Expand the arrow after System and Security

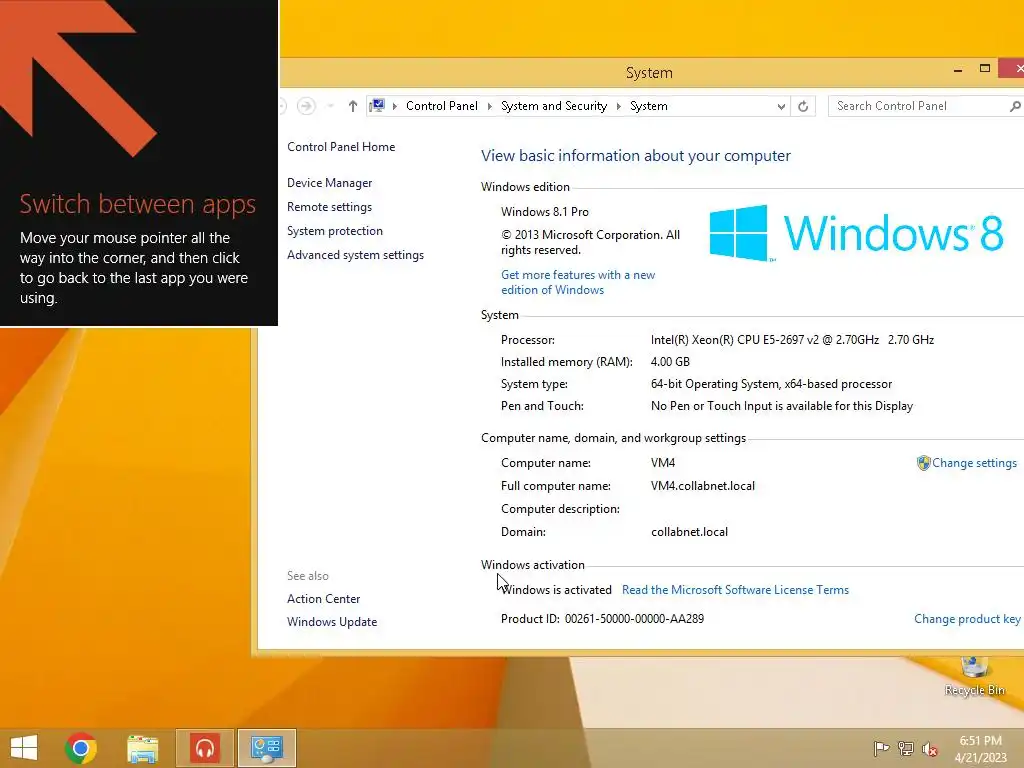click(618, 106)
